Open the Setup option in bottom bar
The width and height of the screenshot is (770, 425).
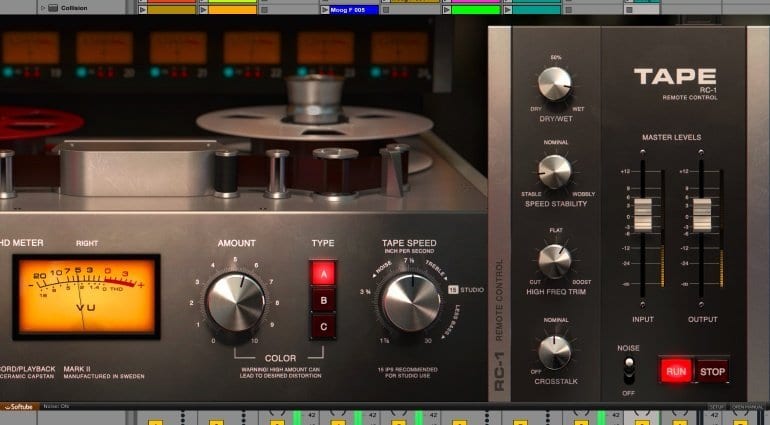[716, 407]
